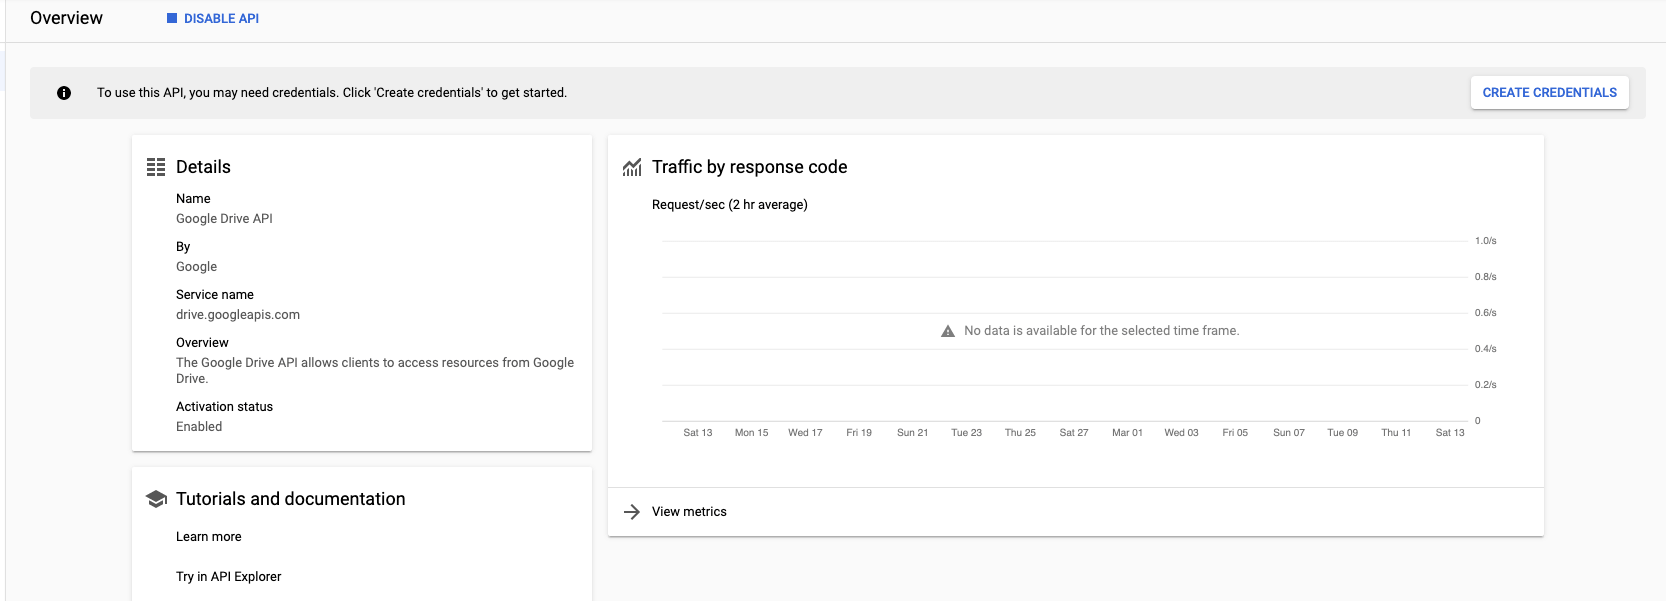1666x601 pixels.
Task: Click the Google Drive API name value
Action: [224, 219]
